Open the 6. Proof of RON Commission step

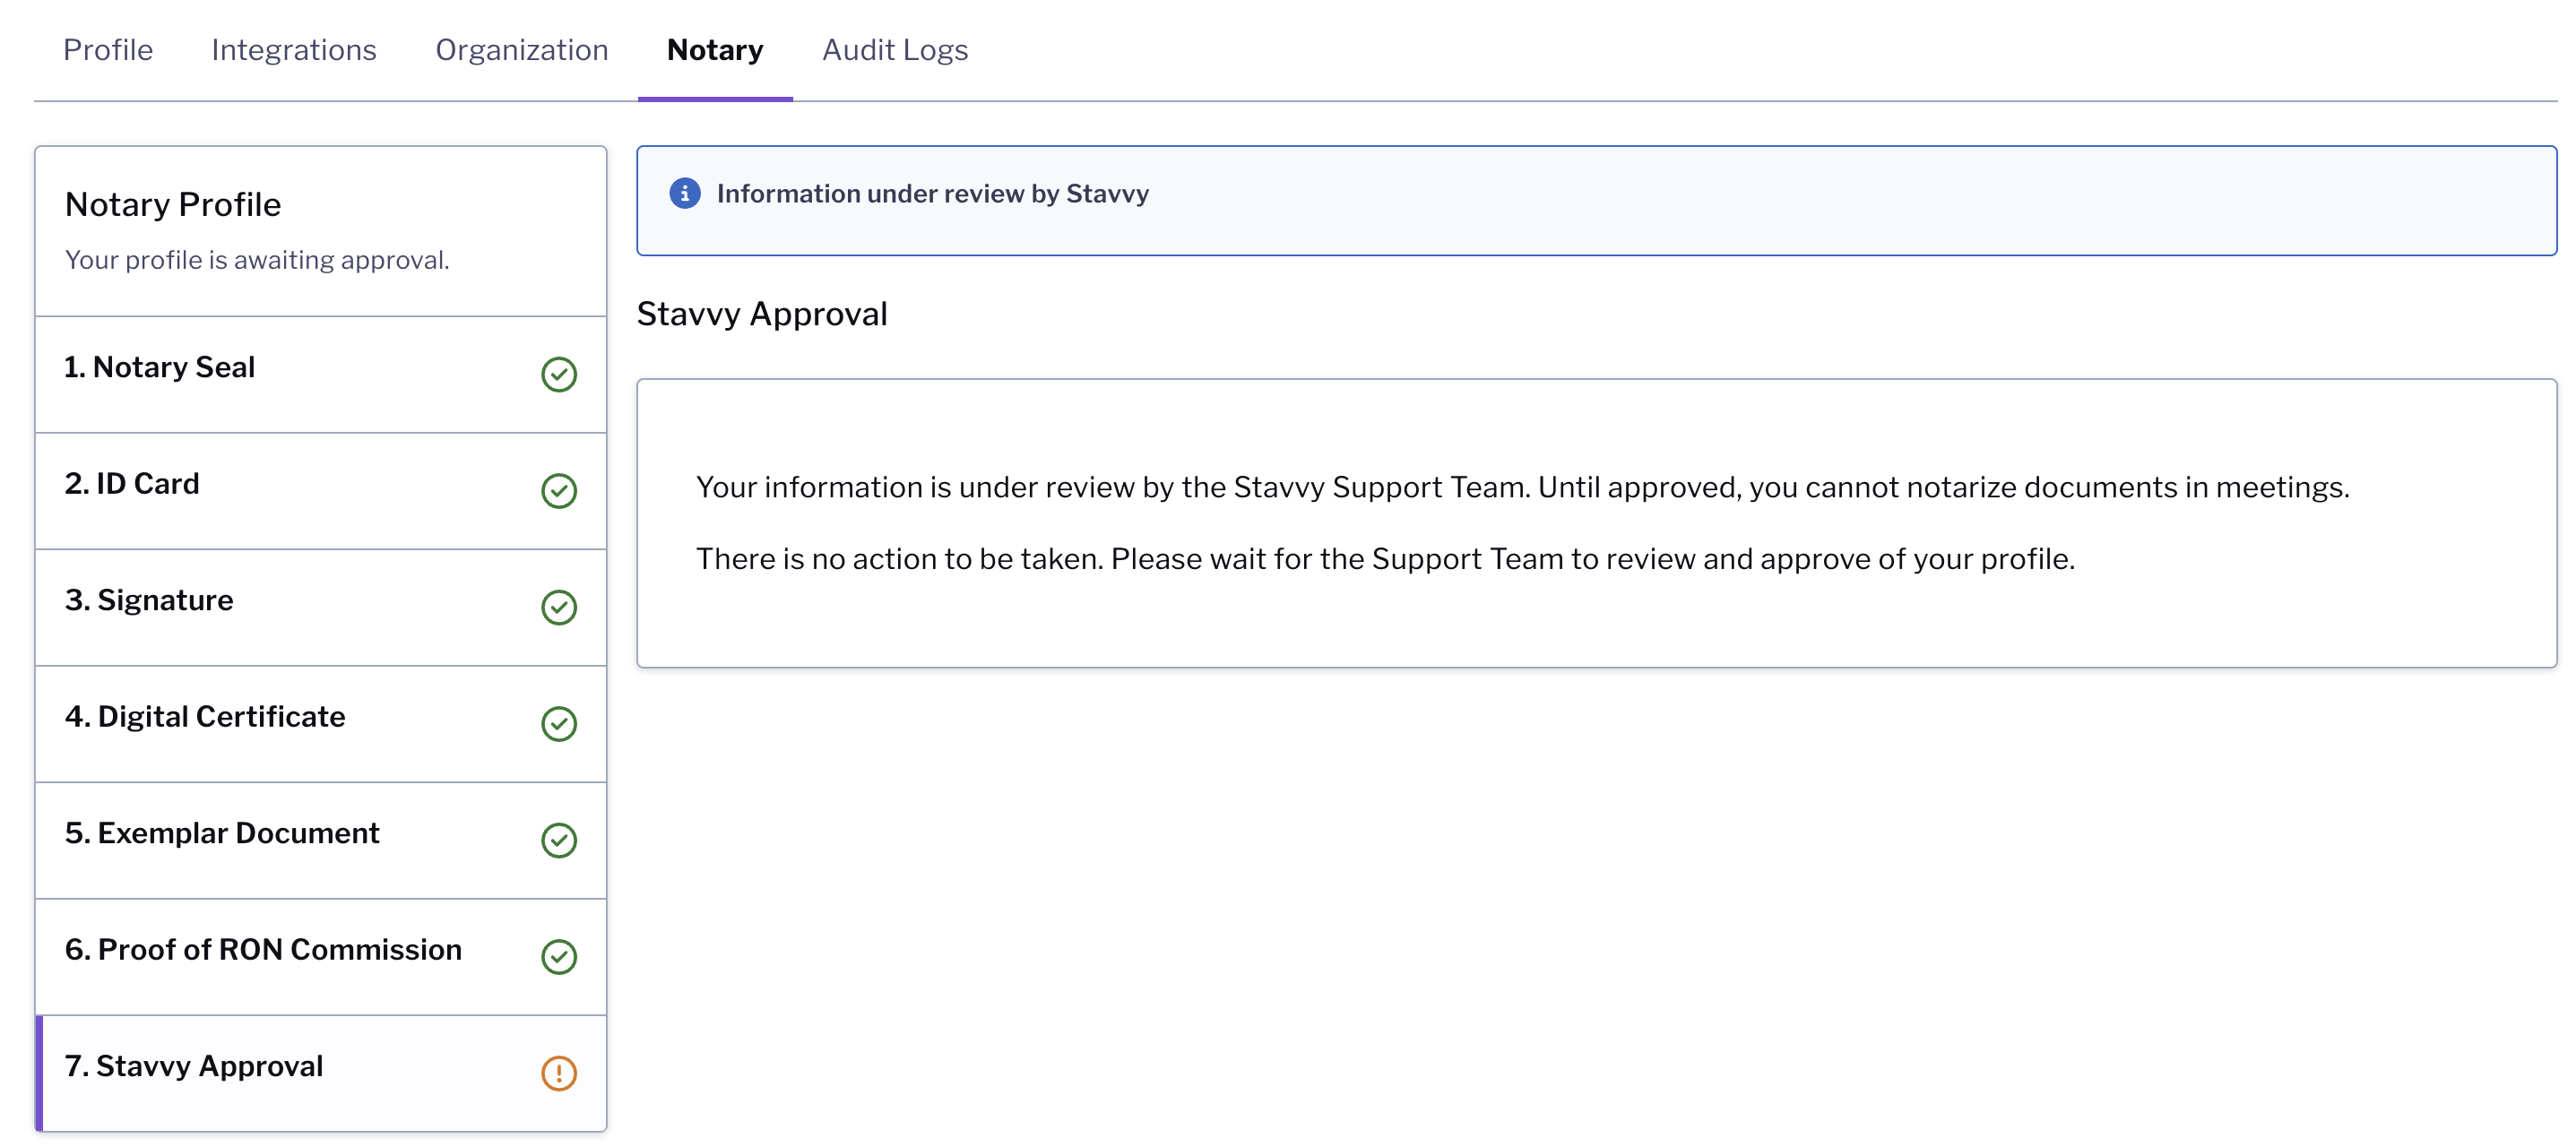pos(321,957)
